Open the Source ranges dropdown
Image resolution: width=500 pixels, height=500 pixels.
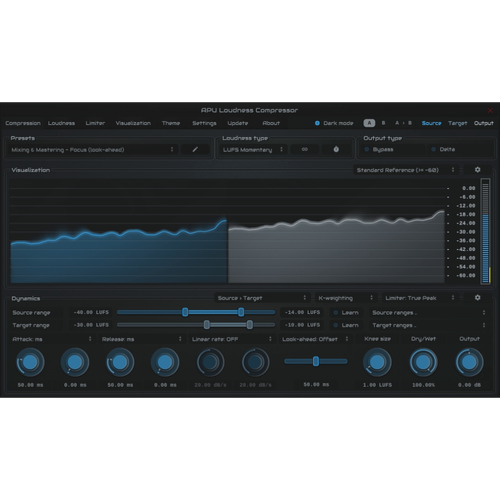(429, 313)
